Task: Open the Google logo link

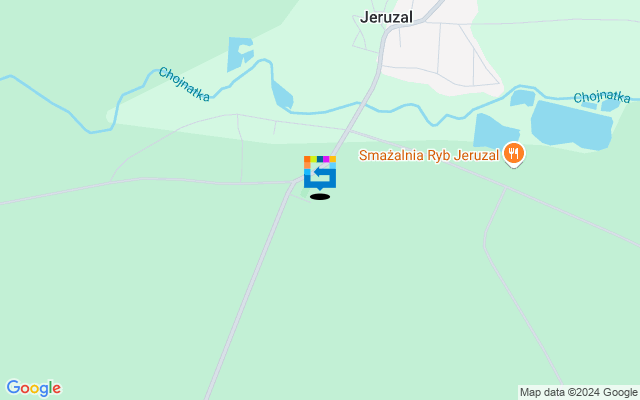Action: (x=33, y=388)
